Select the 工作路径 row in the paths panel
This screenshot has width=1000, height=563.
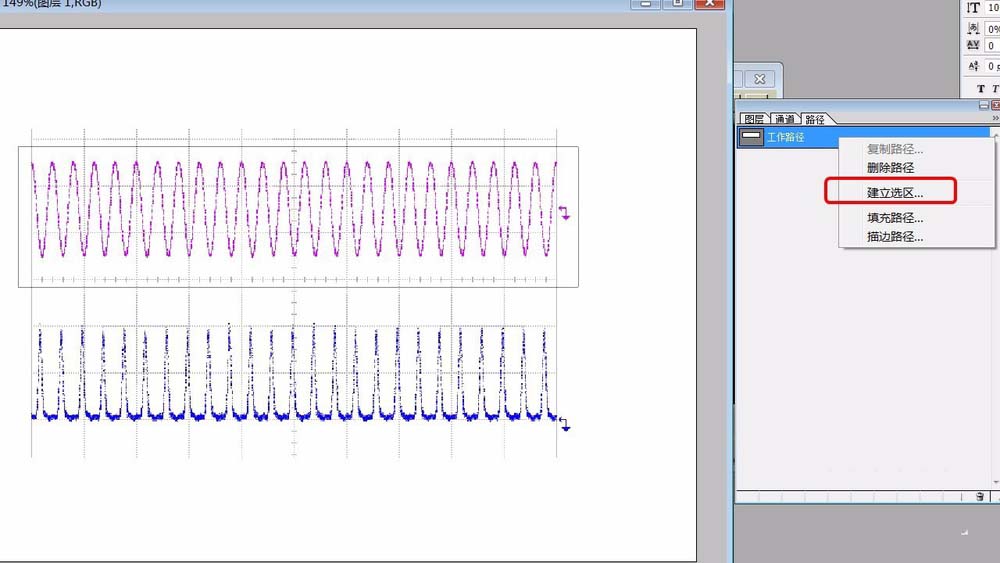(x=864, y=137)
